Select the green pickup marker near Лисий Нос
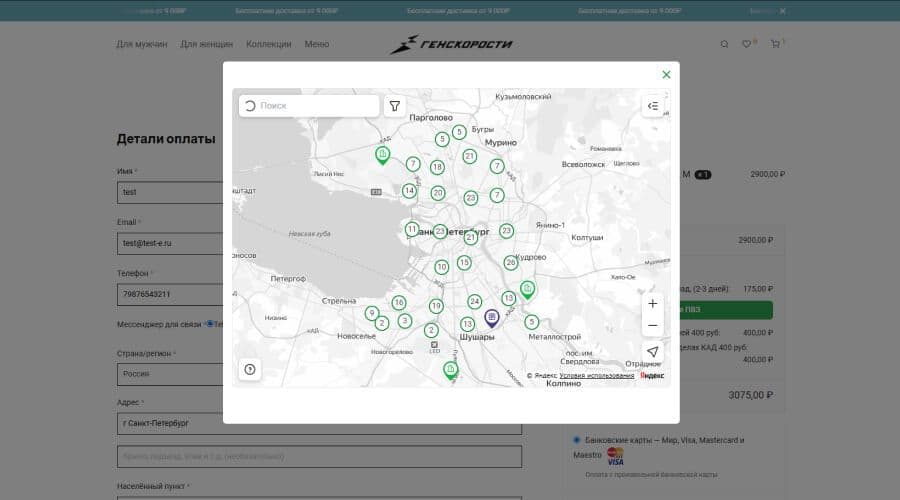The image size is (900, 500). (x=382, y=154)
